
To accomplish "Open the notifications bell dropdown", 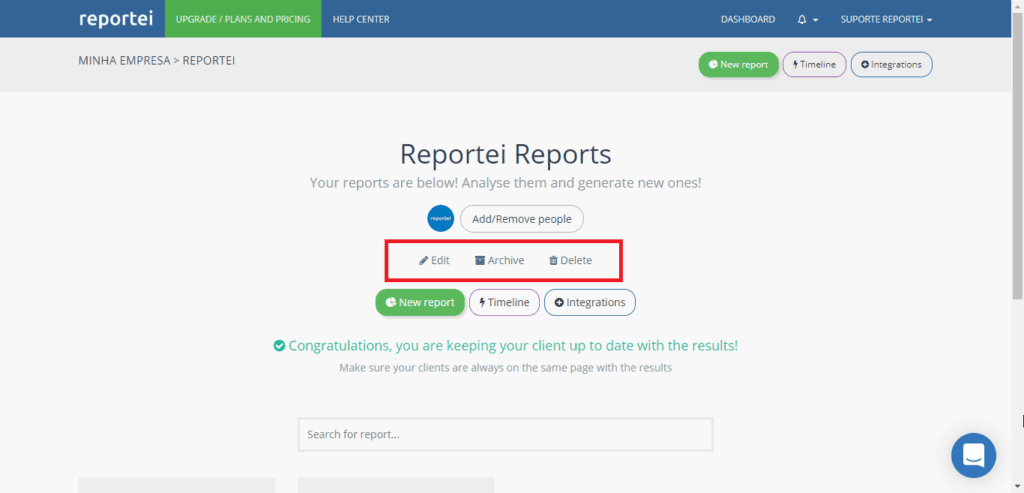I will [808, 20].
